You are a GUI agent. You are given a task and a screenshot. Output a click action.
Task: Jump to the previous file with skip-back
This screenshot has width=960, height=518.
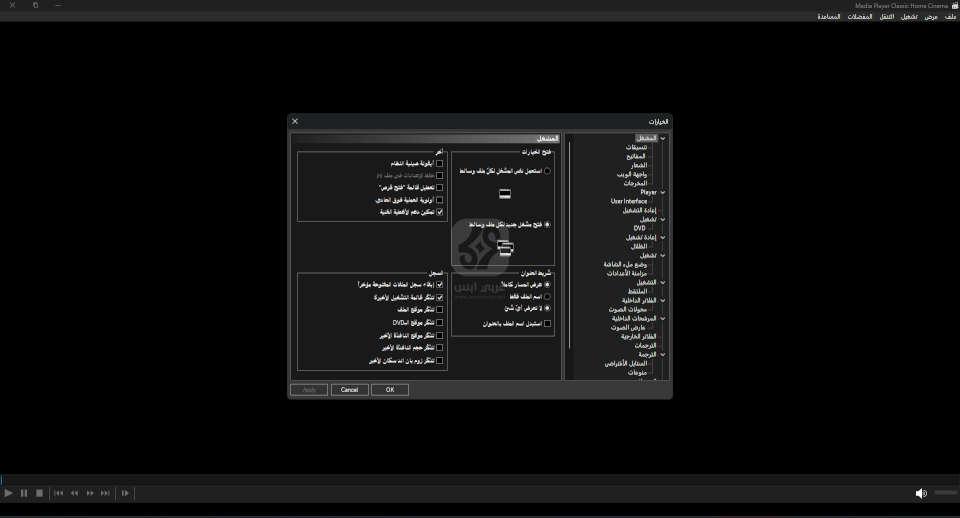click(59, 493)
